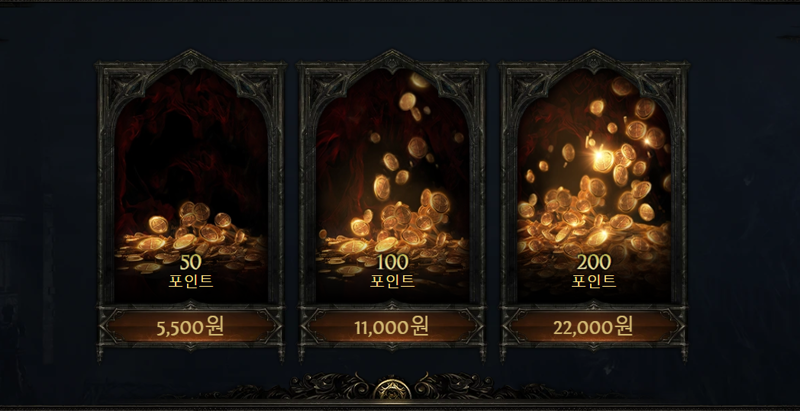Click the small coin pile on 50-point card

point(190,236)
